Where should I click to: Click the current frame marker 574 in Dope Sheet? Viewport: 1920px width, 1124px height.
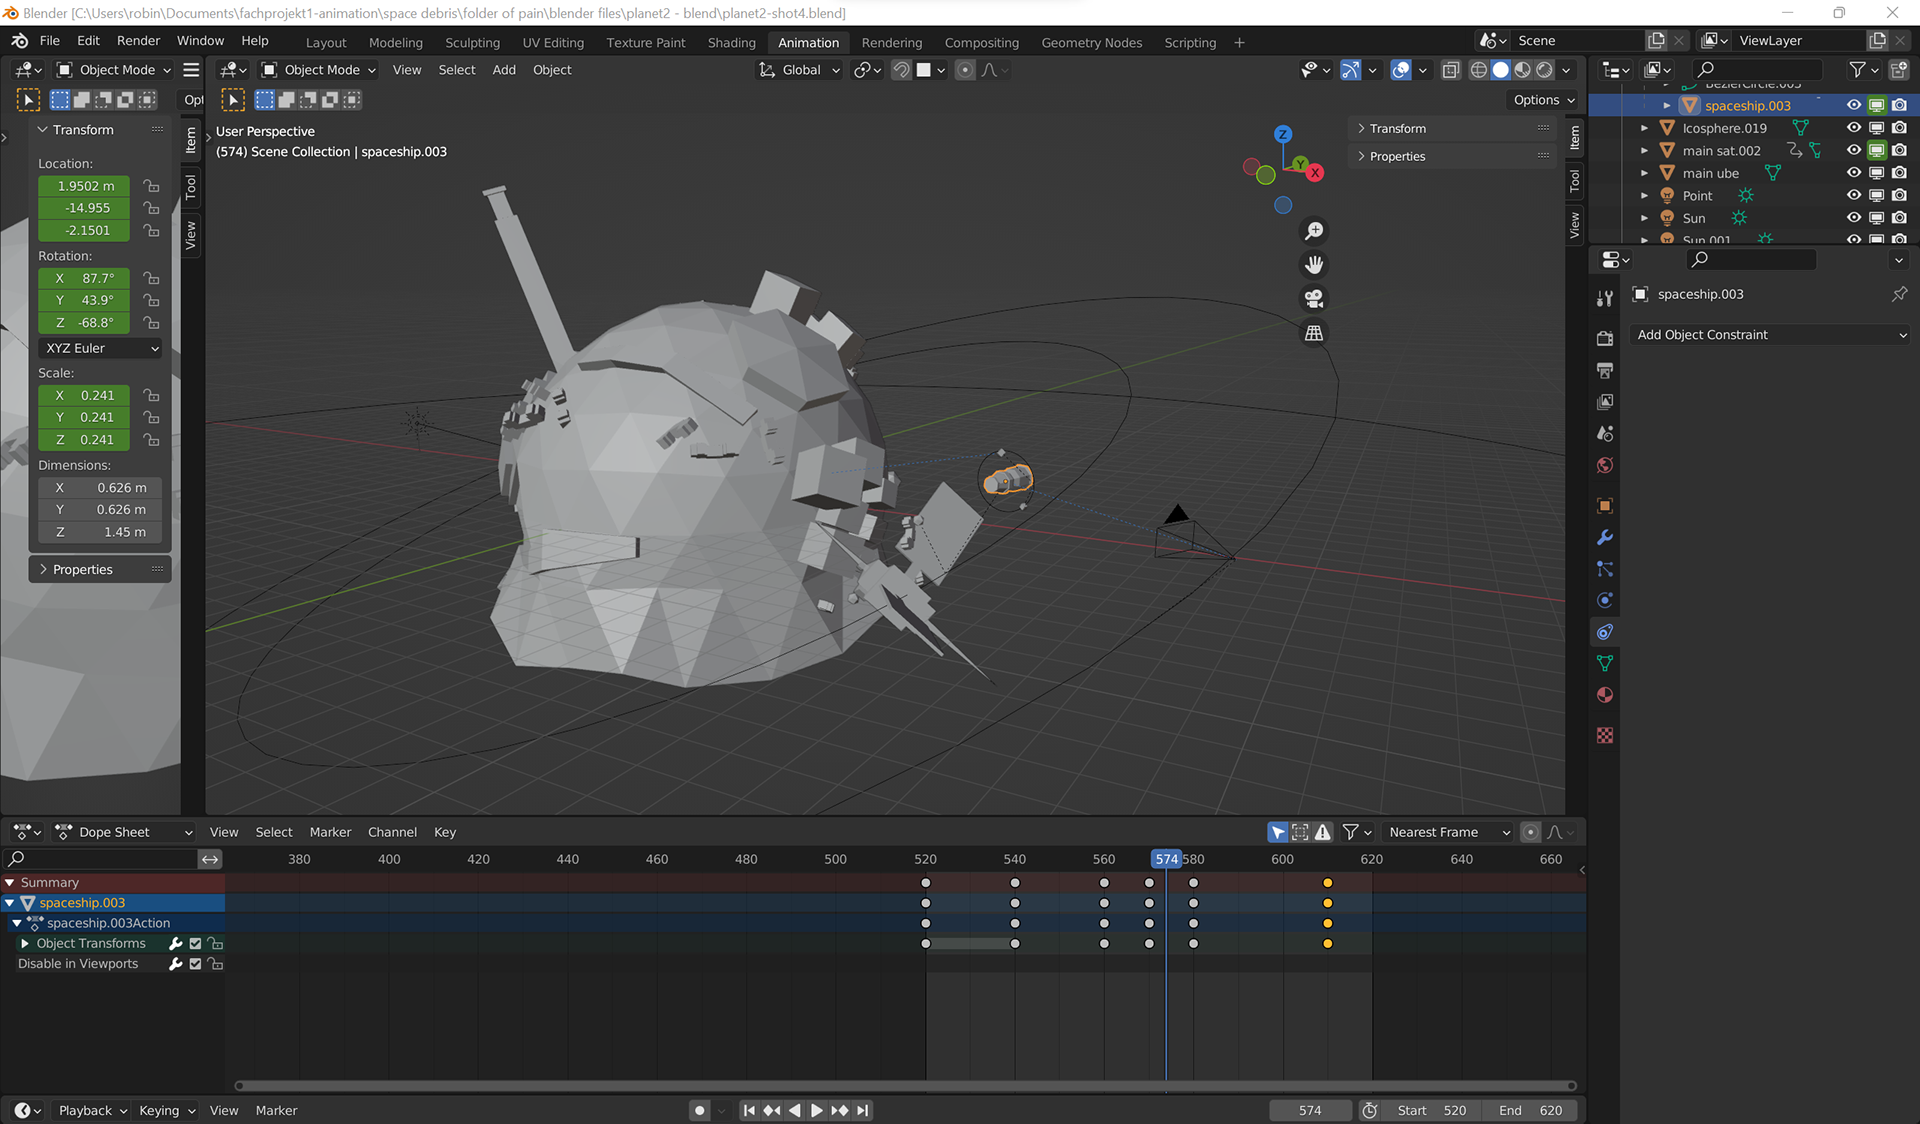pyautogui.click(x=1166, y=859)
